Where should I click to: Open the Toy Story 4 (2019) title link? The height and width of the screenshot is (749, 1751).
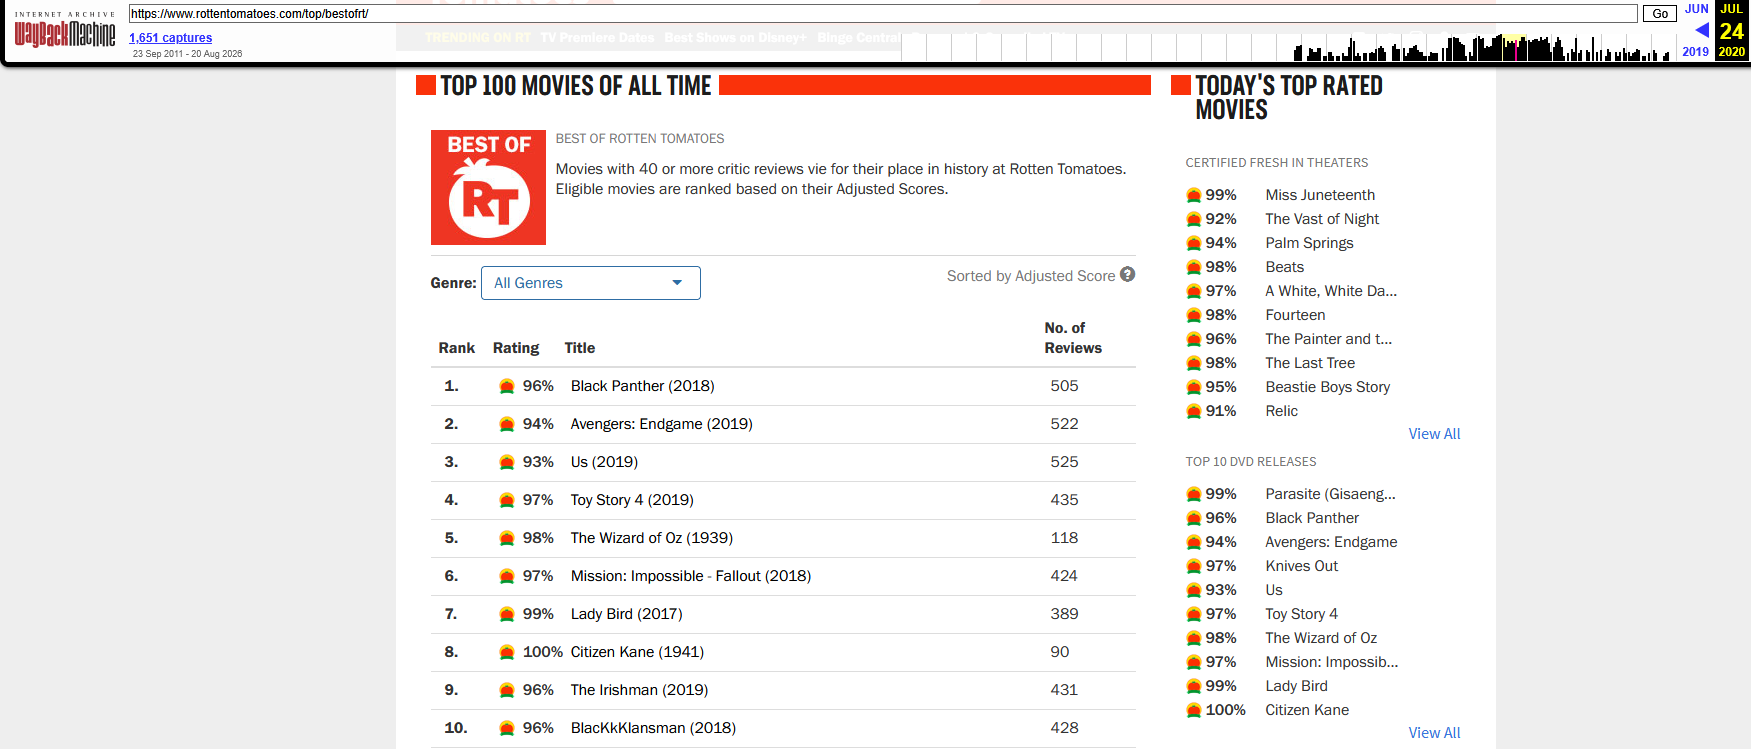click(632, 500)
